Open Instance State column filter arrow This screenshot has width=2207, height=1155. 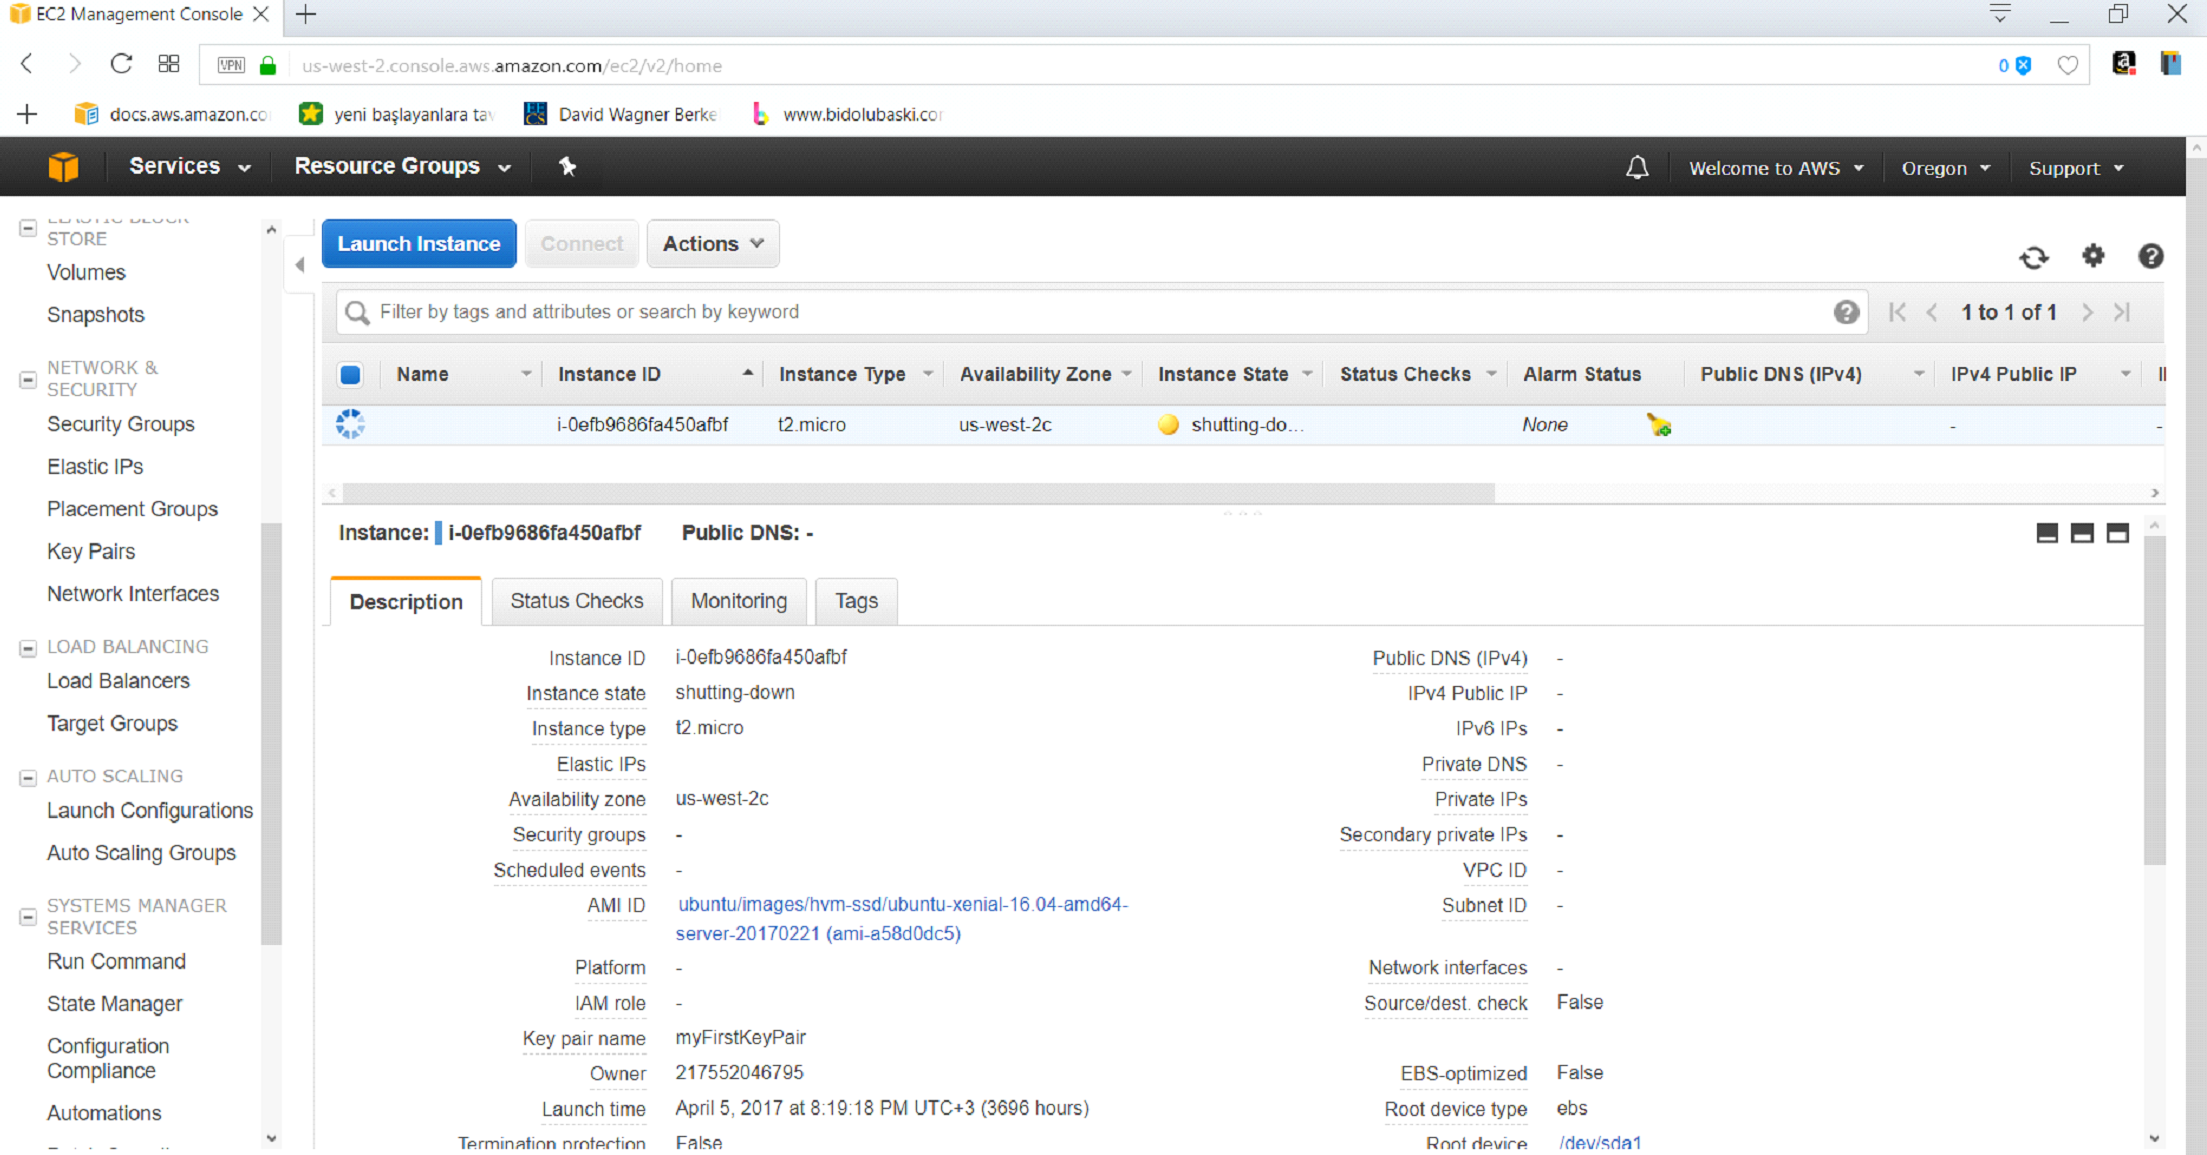pyautogui.click(x=1307, y=374)
